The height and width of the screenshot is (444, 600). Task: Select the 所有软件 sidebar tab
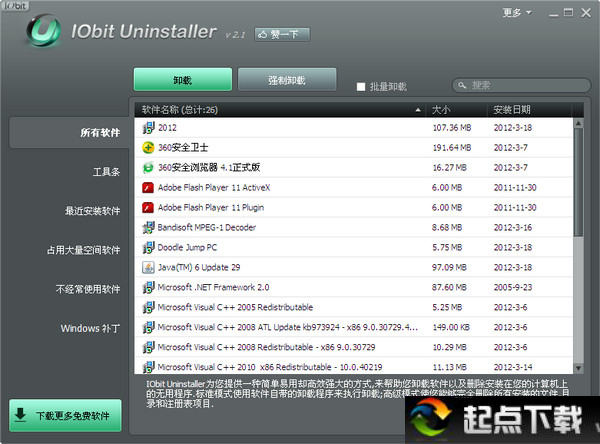pyautogui.click(x=69, y=132)
